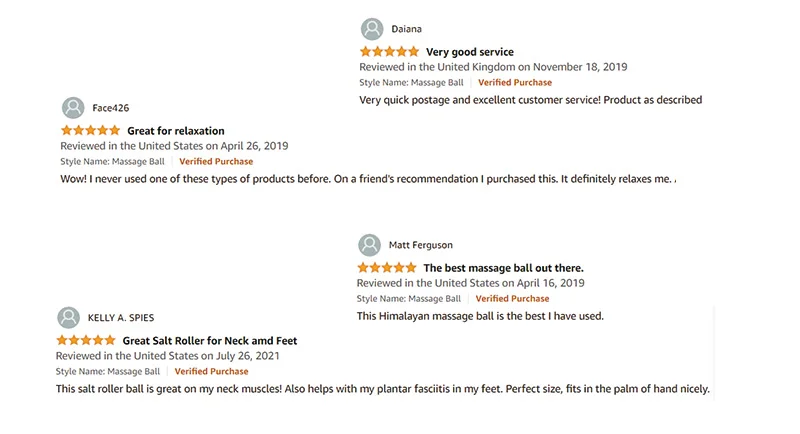Screen dimensions: 800x434
Task: Click Verified Purchase on Matt Ferguson's review
Action: [512, 298]
